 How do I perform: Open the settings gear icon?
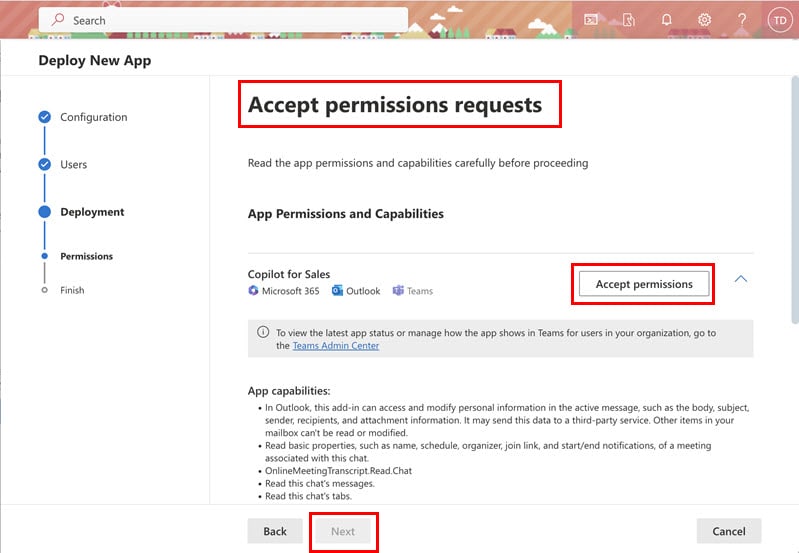point(704,20)
